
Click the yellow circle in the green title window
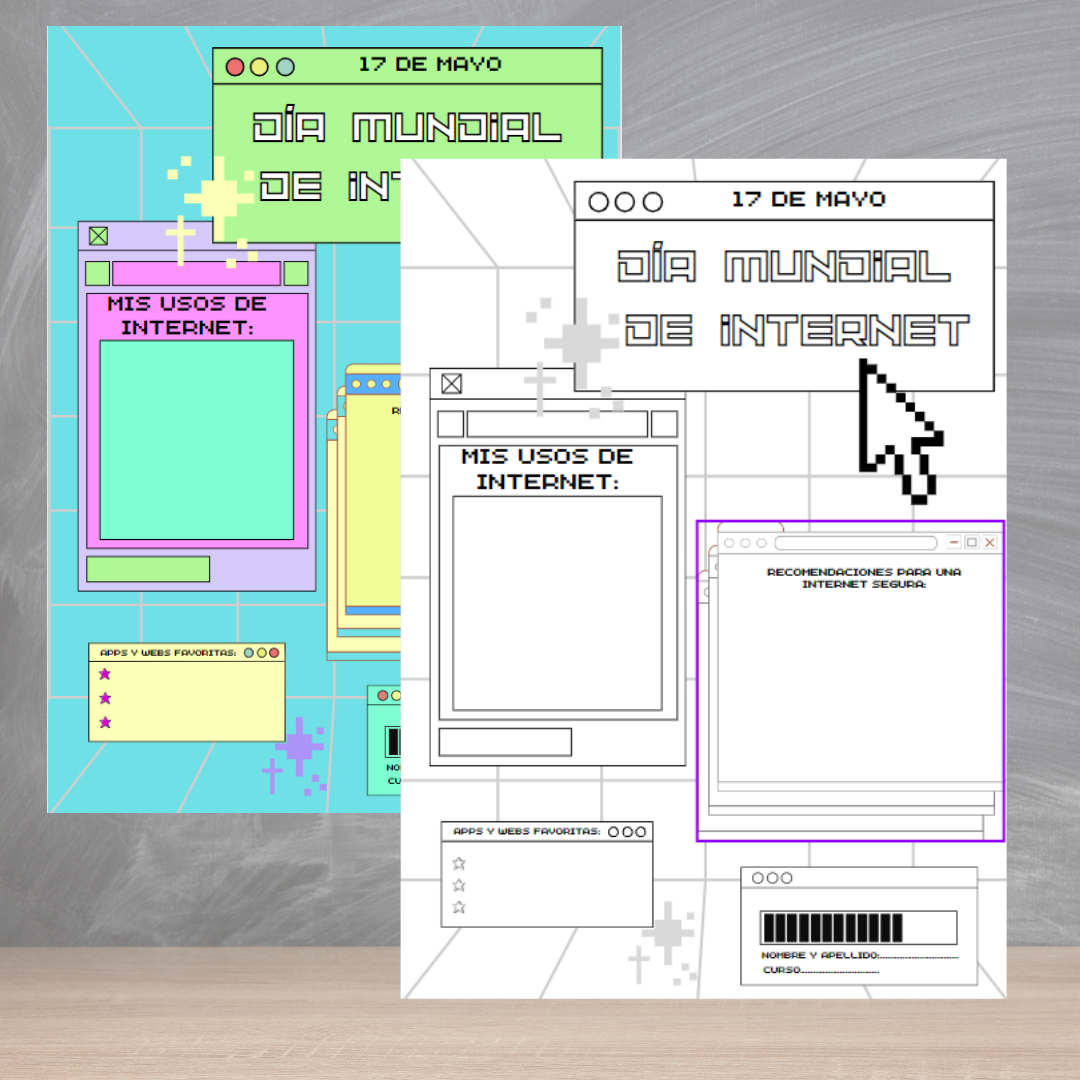coord(259,67)
